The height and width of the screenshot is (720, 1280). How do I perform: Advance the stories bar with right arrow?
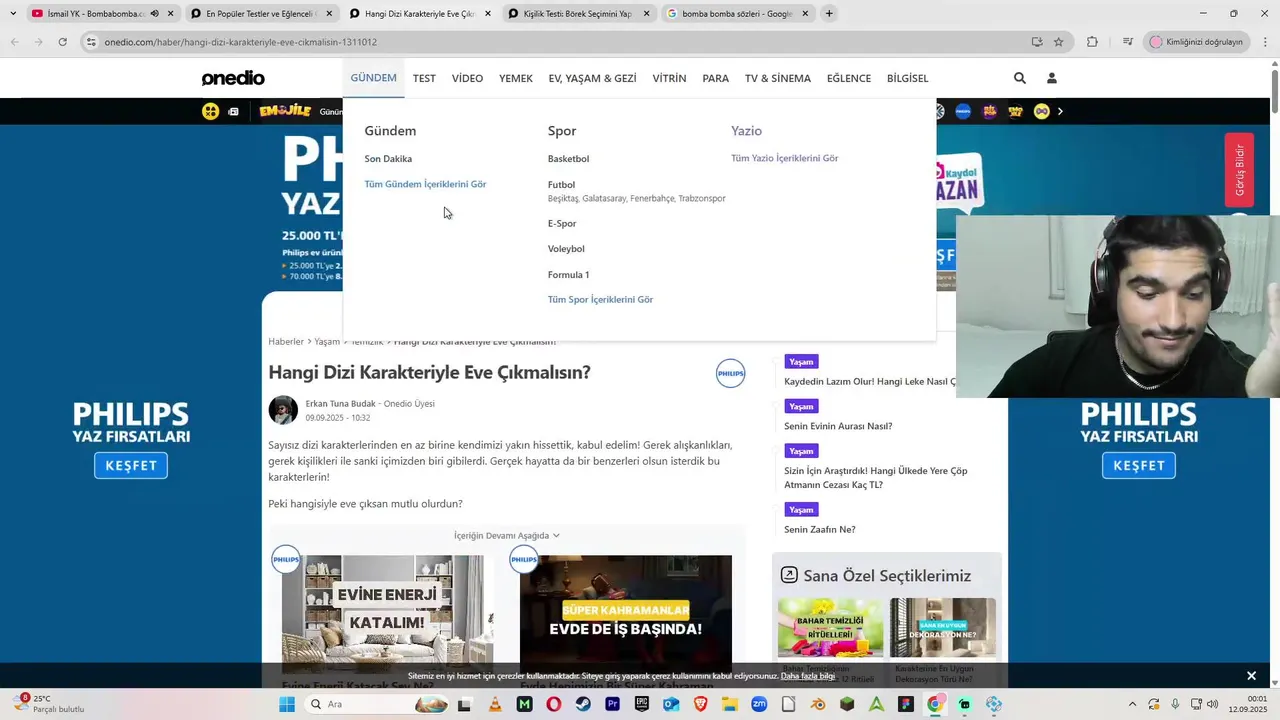(1060, 111)
